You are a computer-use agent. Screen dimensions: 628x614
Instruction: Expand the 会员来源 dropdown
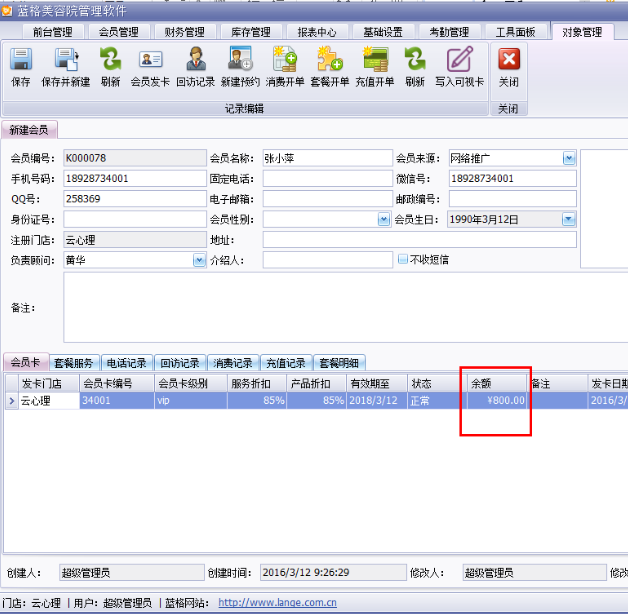click(x=569, y=158)
